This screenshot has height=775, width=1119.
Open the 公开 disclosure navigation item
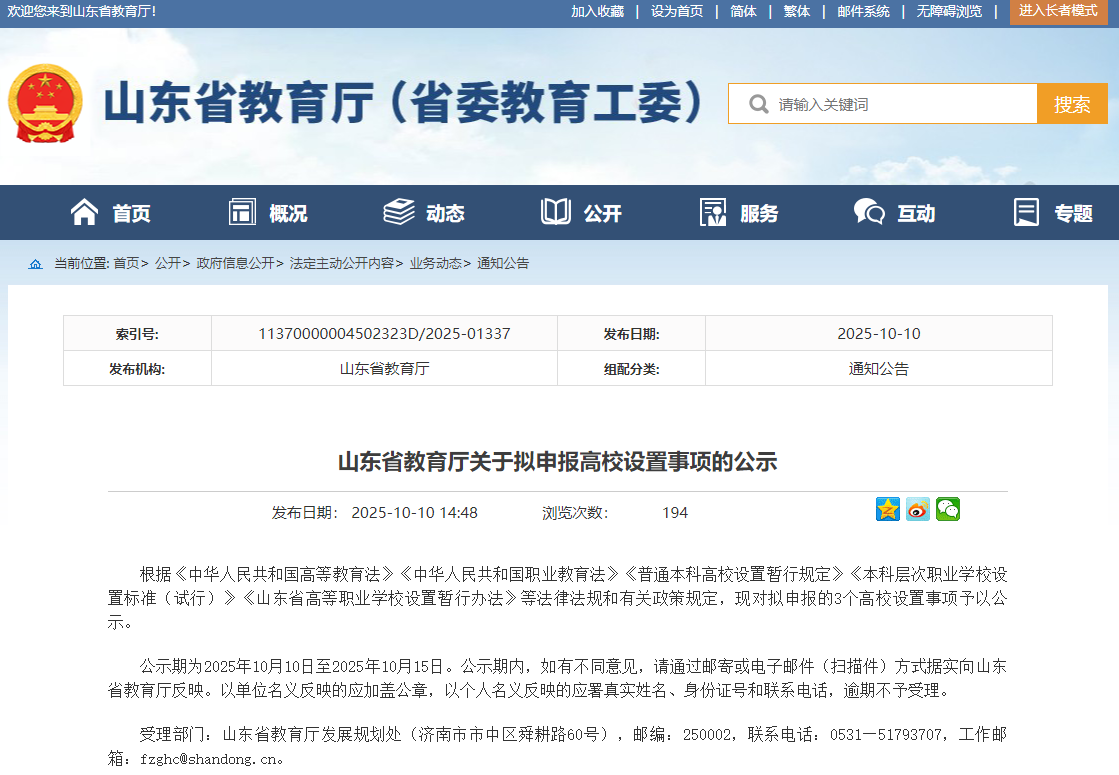click(x=582, y=213)
